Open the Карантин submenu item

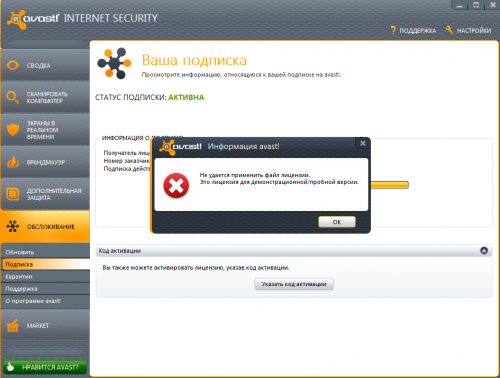coord(46,276)
